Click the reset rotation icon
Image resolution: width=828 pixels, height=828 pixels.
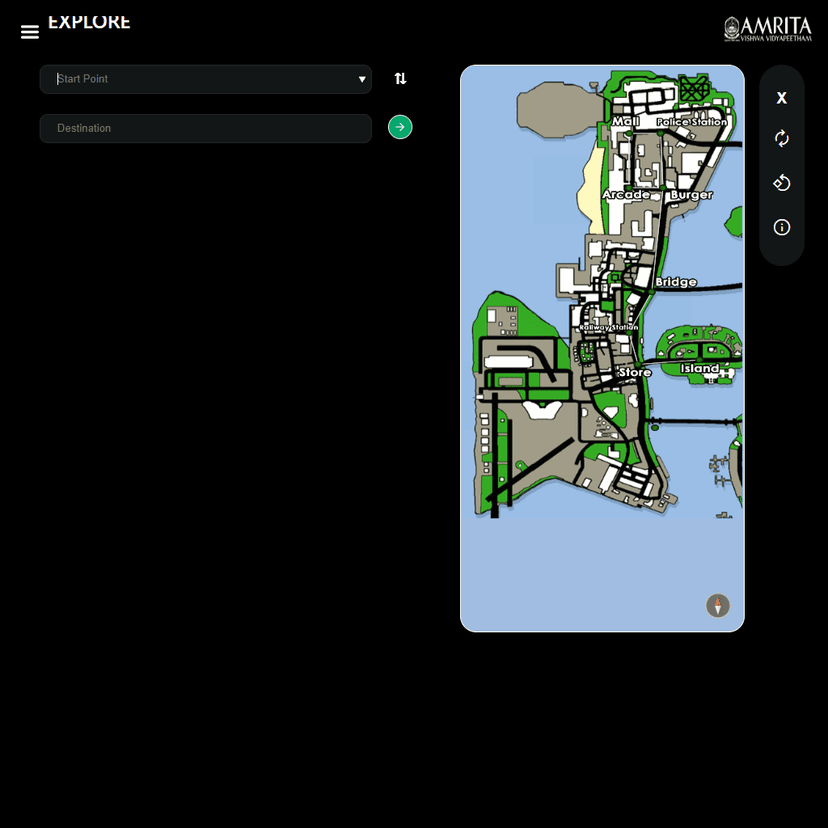tap(781, 182)
